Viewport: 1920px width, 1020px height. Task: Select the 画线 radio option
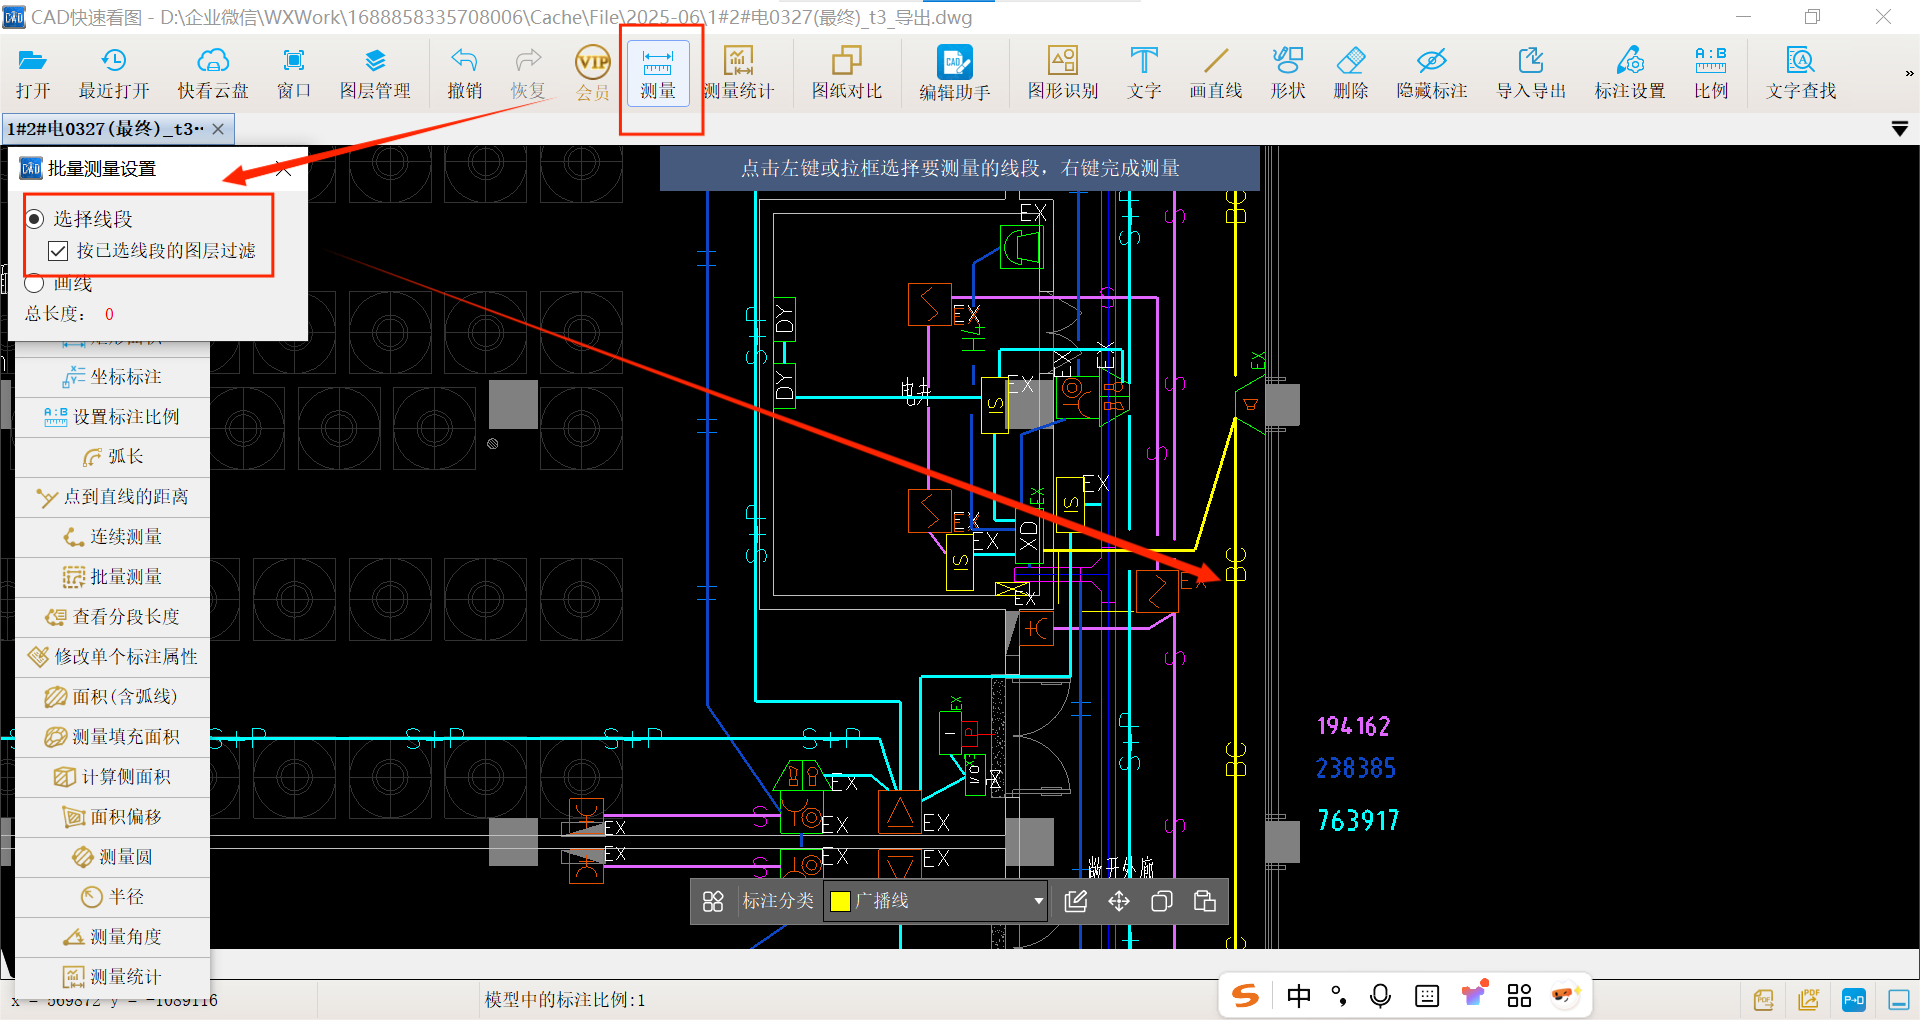point(59,284)
